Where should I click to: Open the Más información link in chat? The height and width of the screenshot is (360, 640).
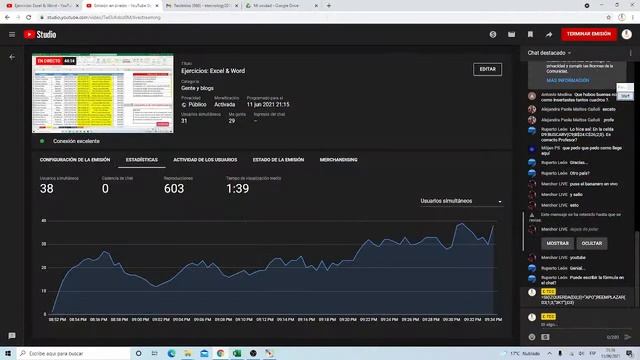tap(568, 81)
